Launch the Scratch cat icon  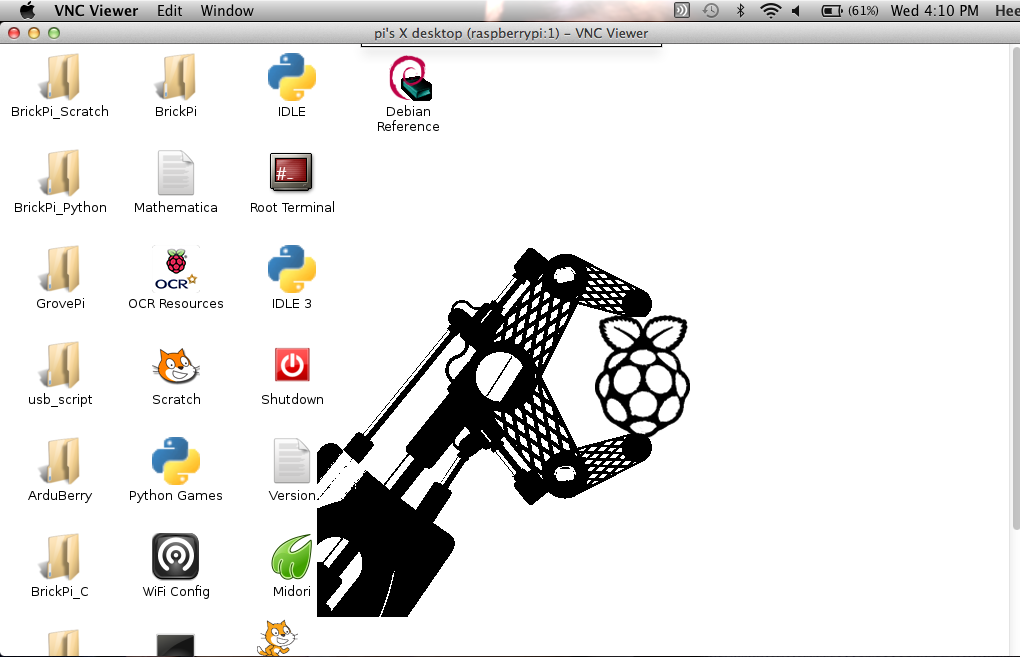pyautogui.click(x=176, y=366)
